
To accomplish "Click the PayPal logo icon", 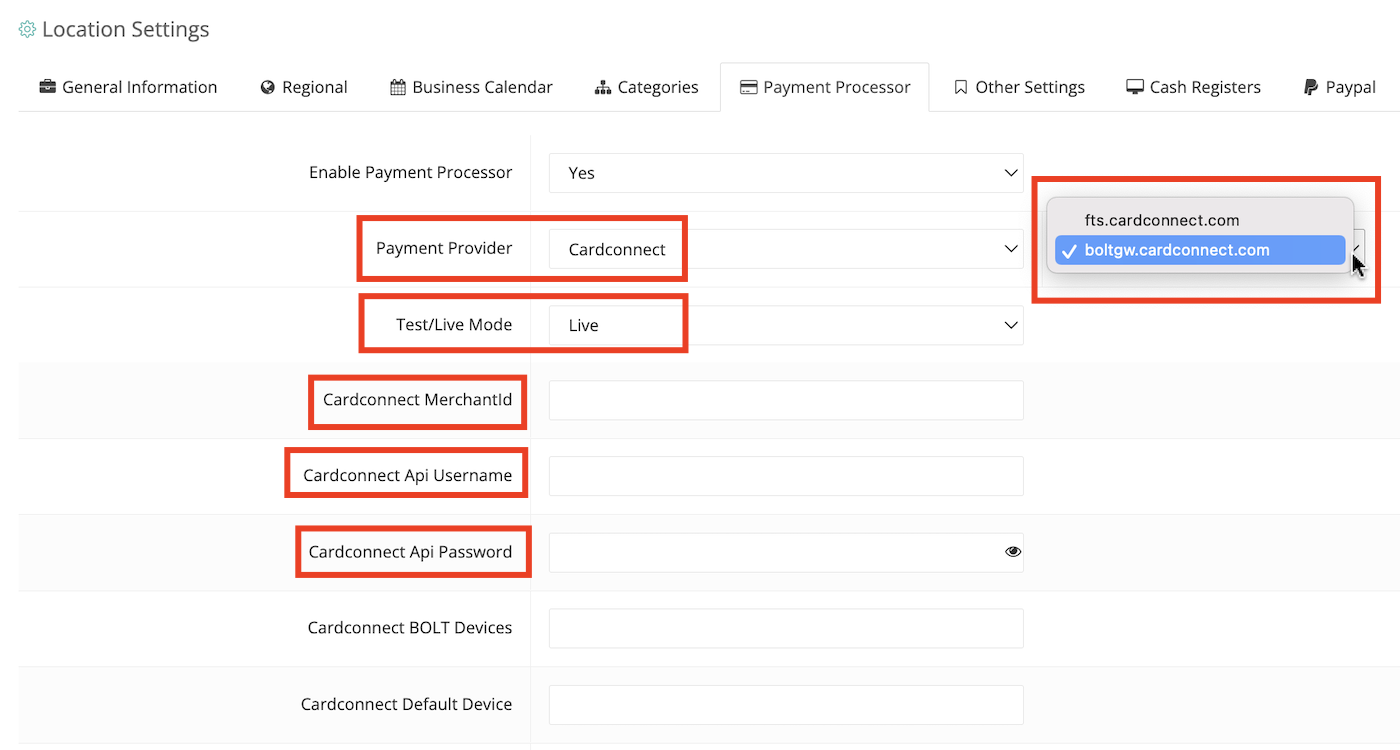I will 1311,87.
